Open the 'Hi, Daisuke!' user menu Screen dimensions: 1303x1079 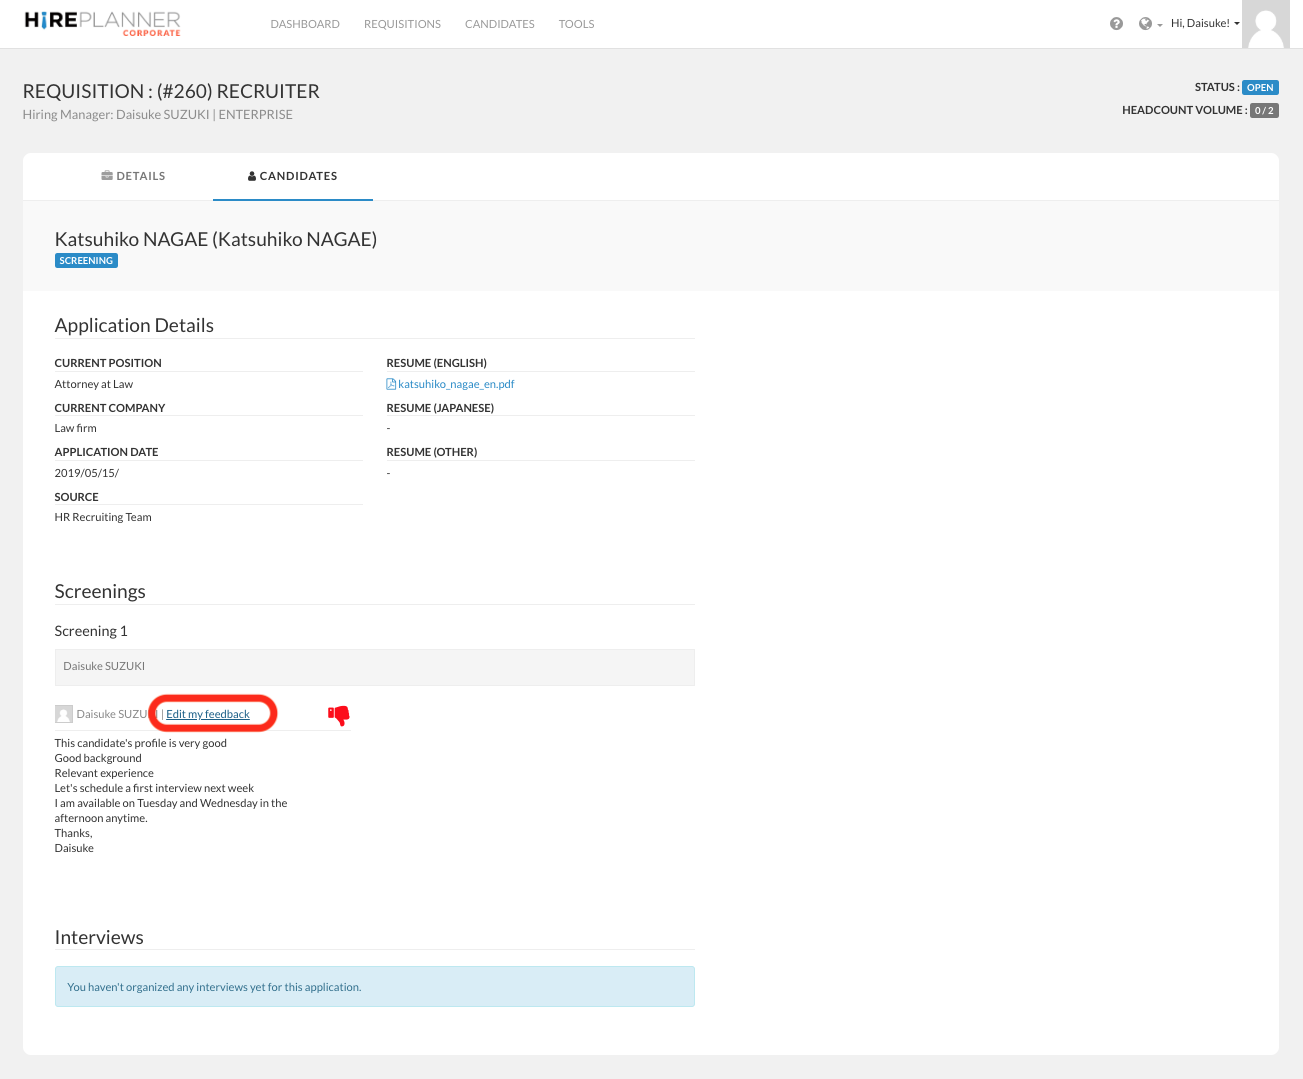(1204, 23)
